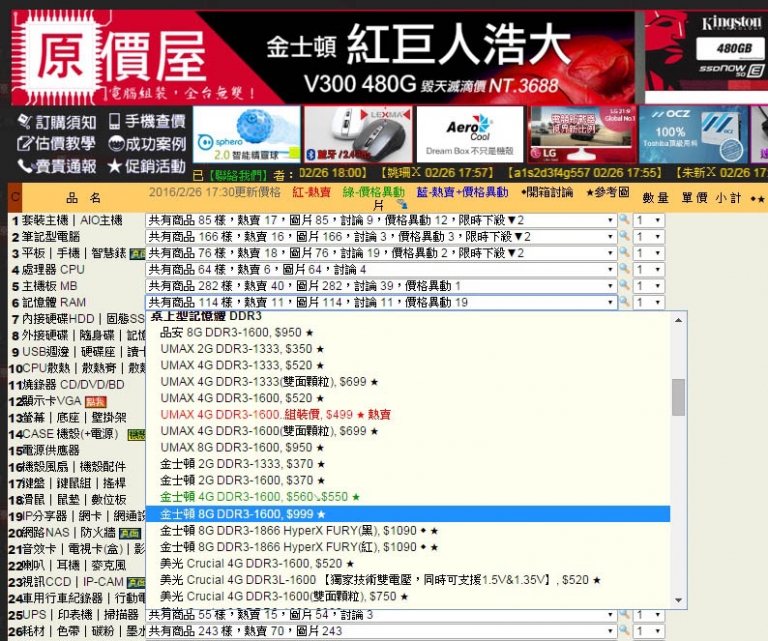768x641 pixels.
Task: Click the picture icon under header bar
Action: coord(402,204)
